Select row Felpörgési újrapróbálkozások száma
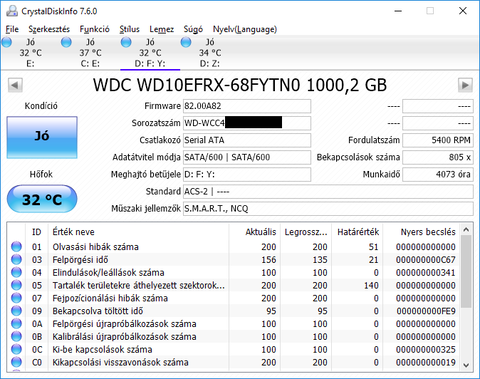This screenshot has width=480, height=379. pyautogui.click(x=233, y=324)
